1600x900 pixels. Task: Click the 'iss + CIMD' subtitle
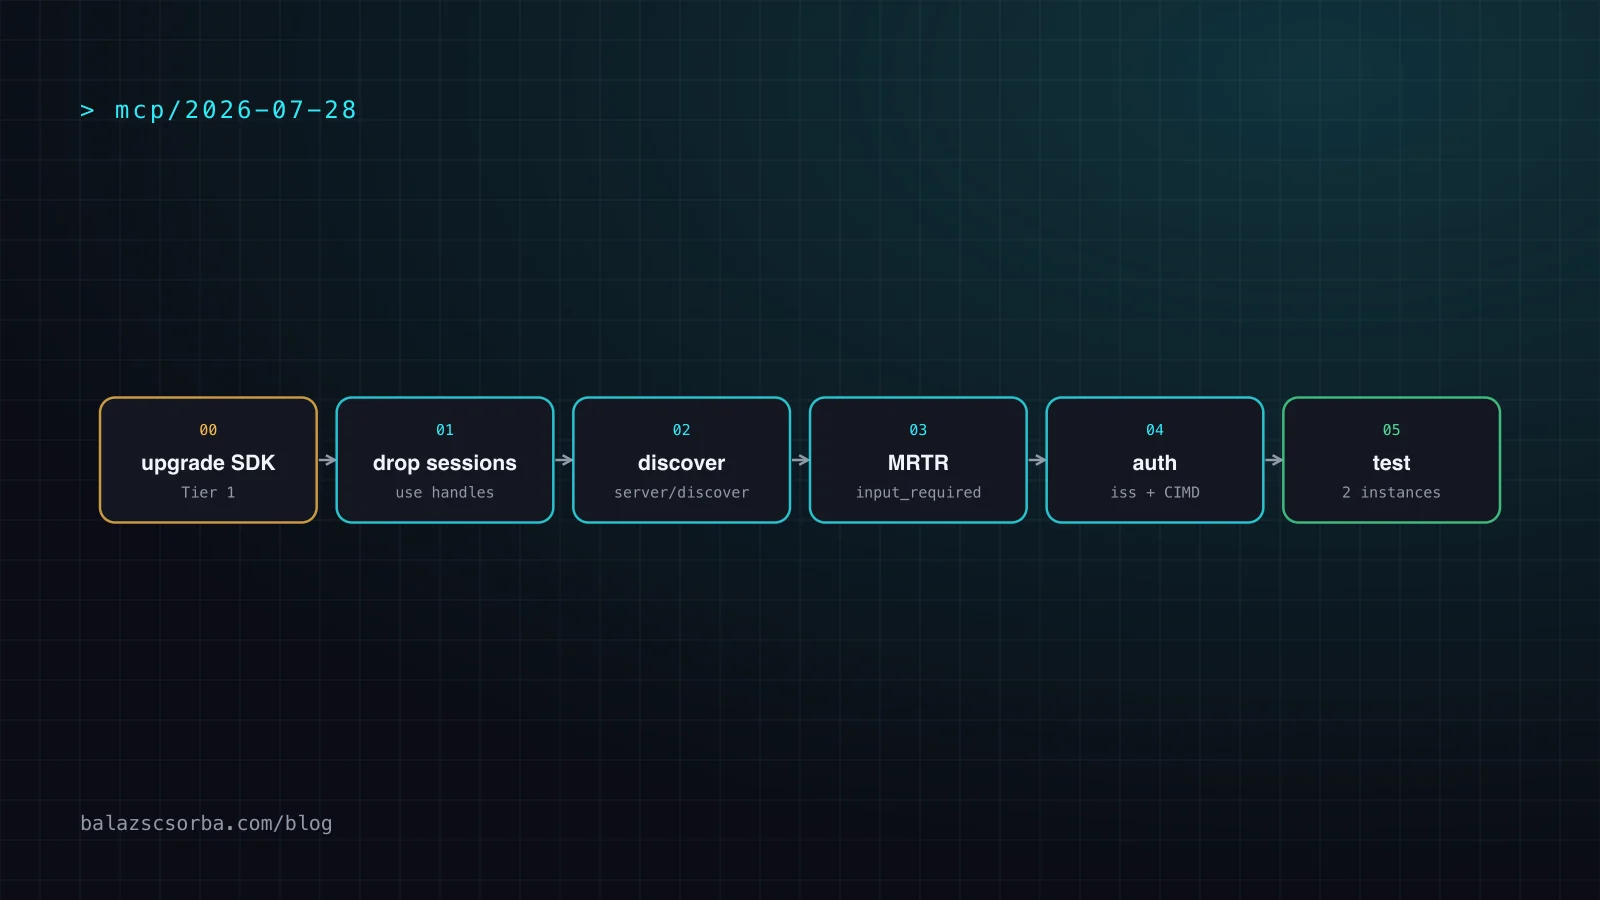(1155, 492)
